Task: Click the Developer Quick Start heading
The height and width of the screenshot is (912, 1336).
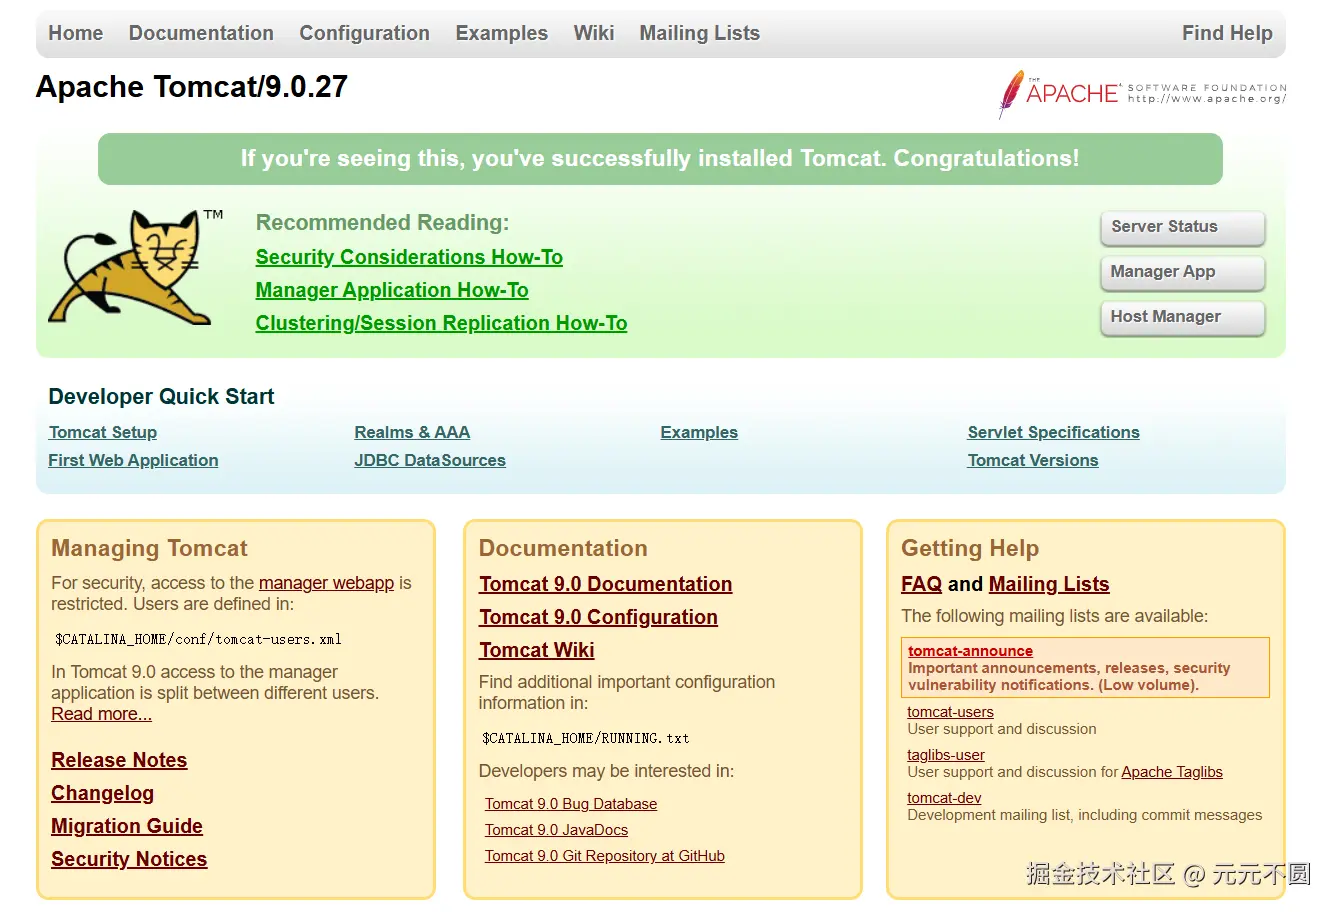Action: tap(161, 397)
